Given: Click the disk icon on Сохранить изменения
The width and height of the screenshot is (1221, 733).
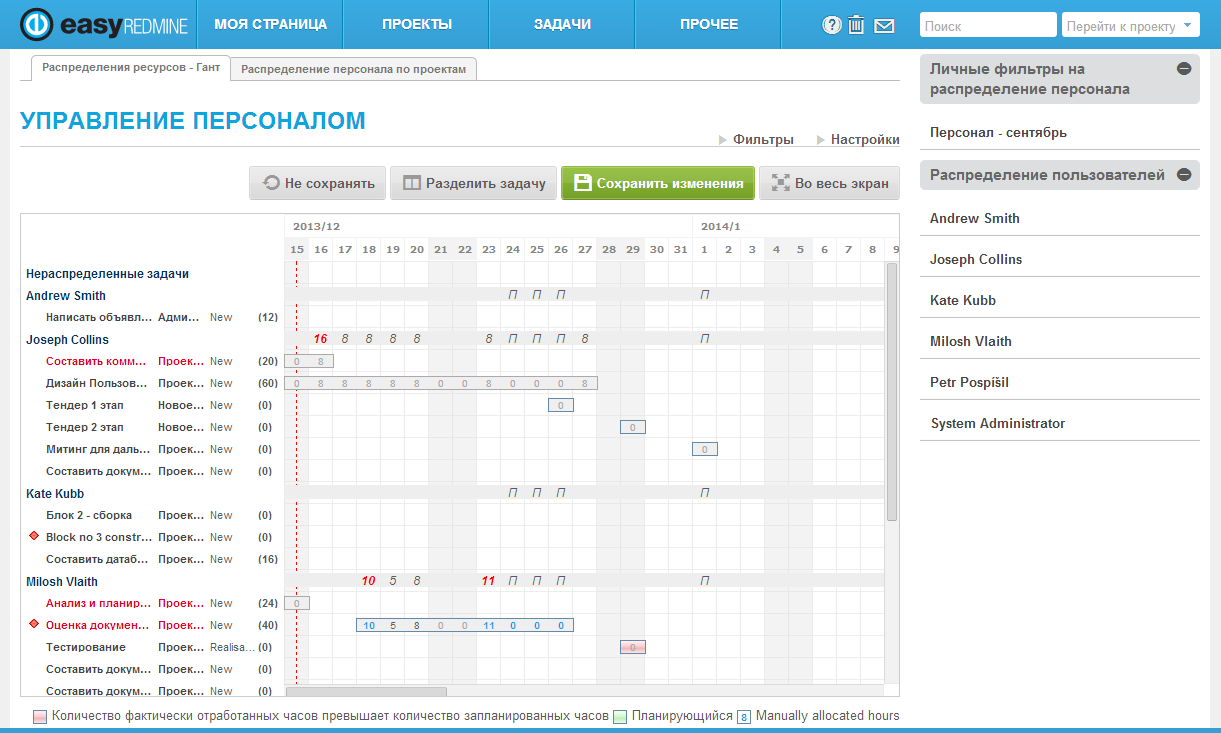Looking at the screenshot, I should pyautogui.click(x=585, y=183).
